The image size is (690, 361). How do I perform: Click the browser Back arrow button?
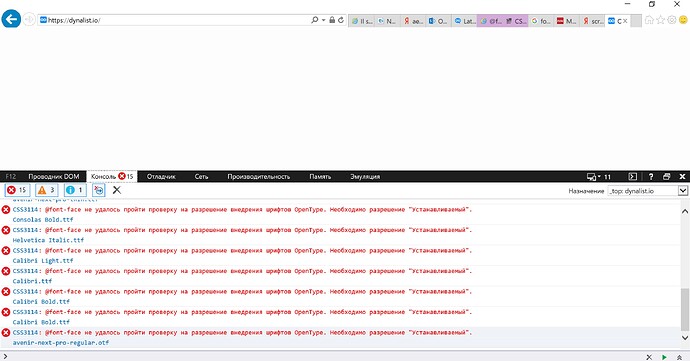coord(11,19)
